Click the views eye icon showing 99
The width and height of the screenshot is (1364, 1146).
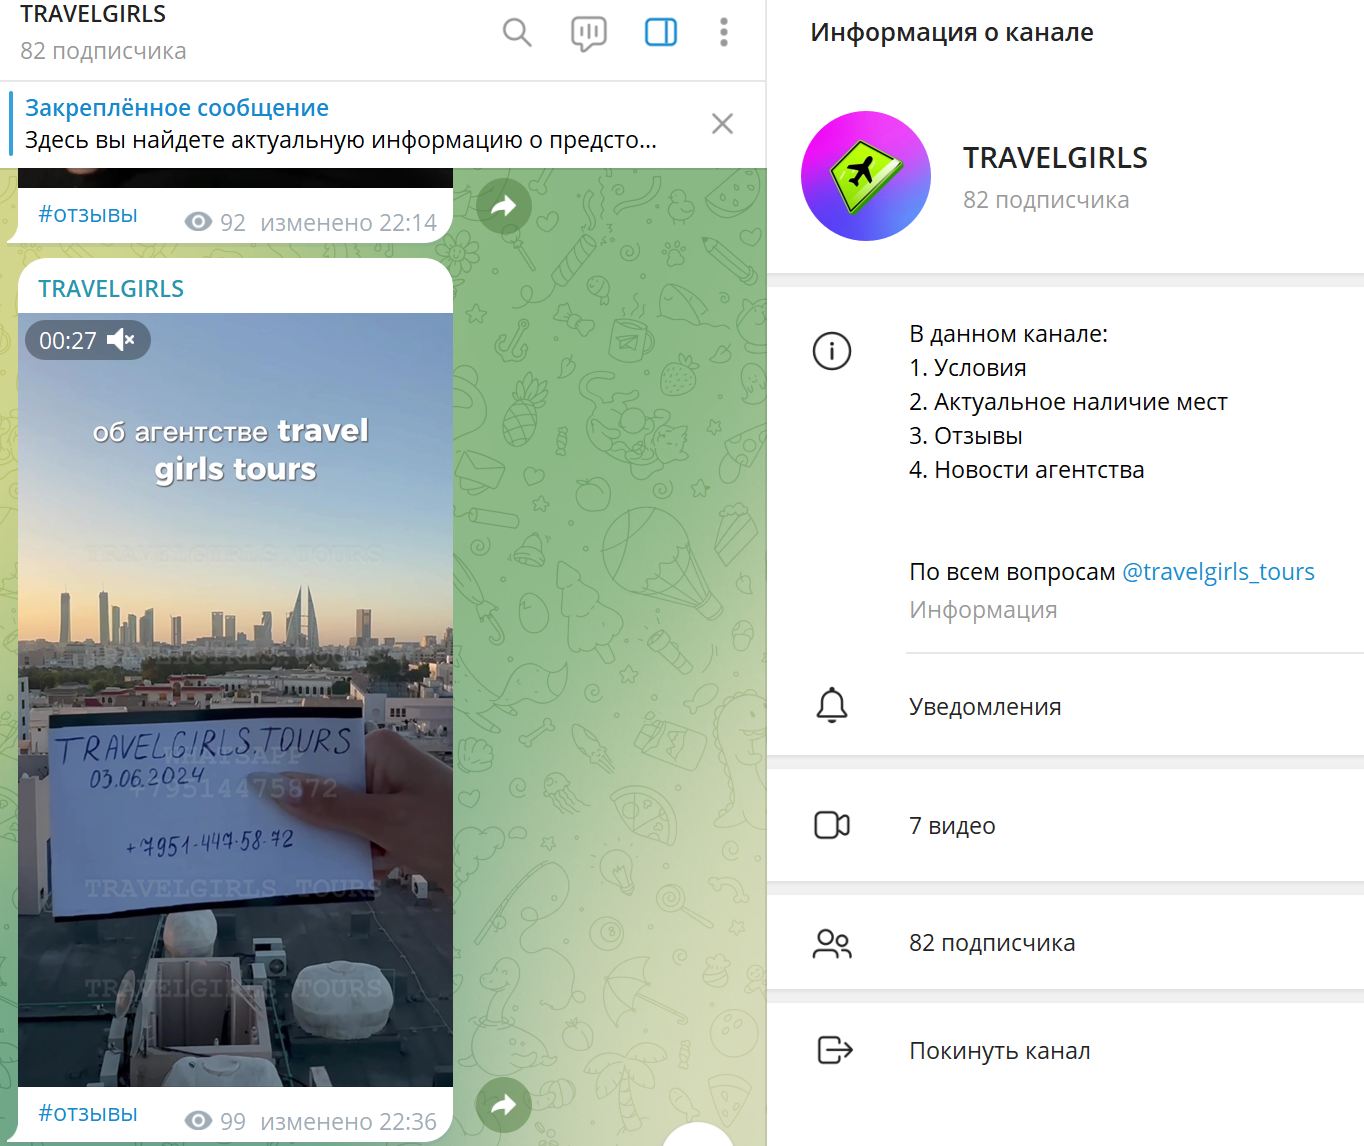198,1120
